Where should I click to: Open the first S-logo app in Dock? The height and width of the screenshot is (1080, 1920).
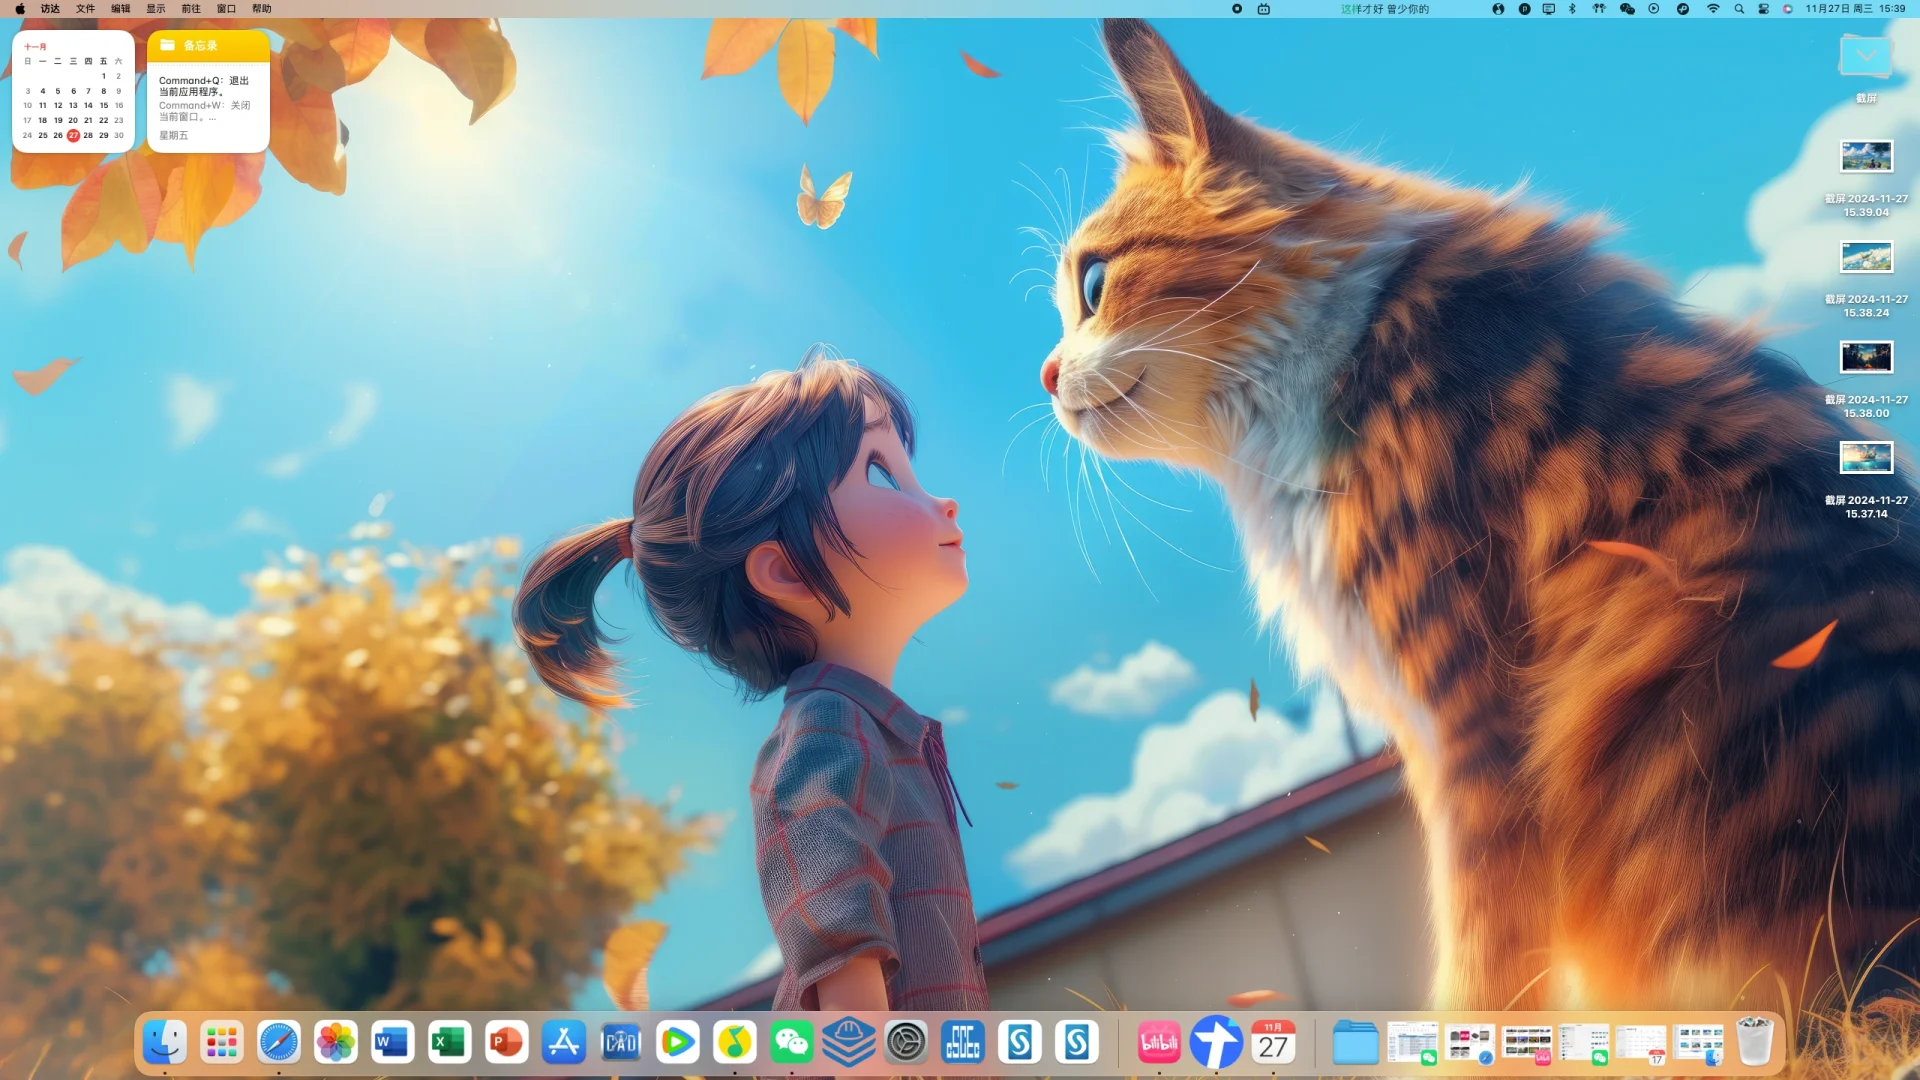[1020, 1043]
